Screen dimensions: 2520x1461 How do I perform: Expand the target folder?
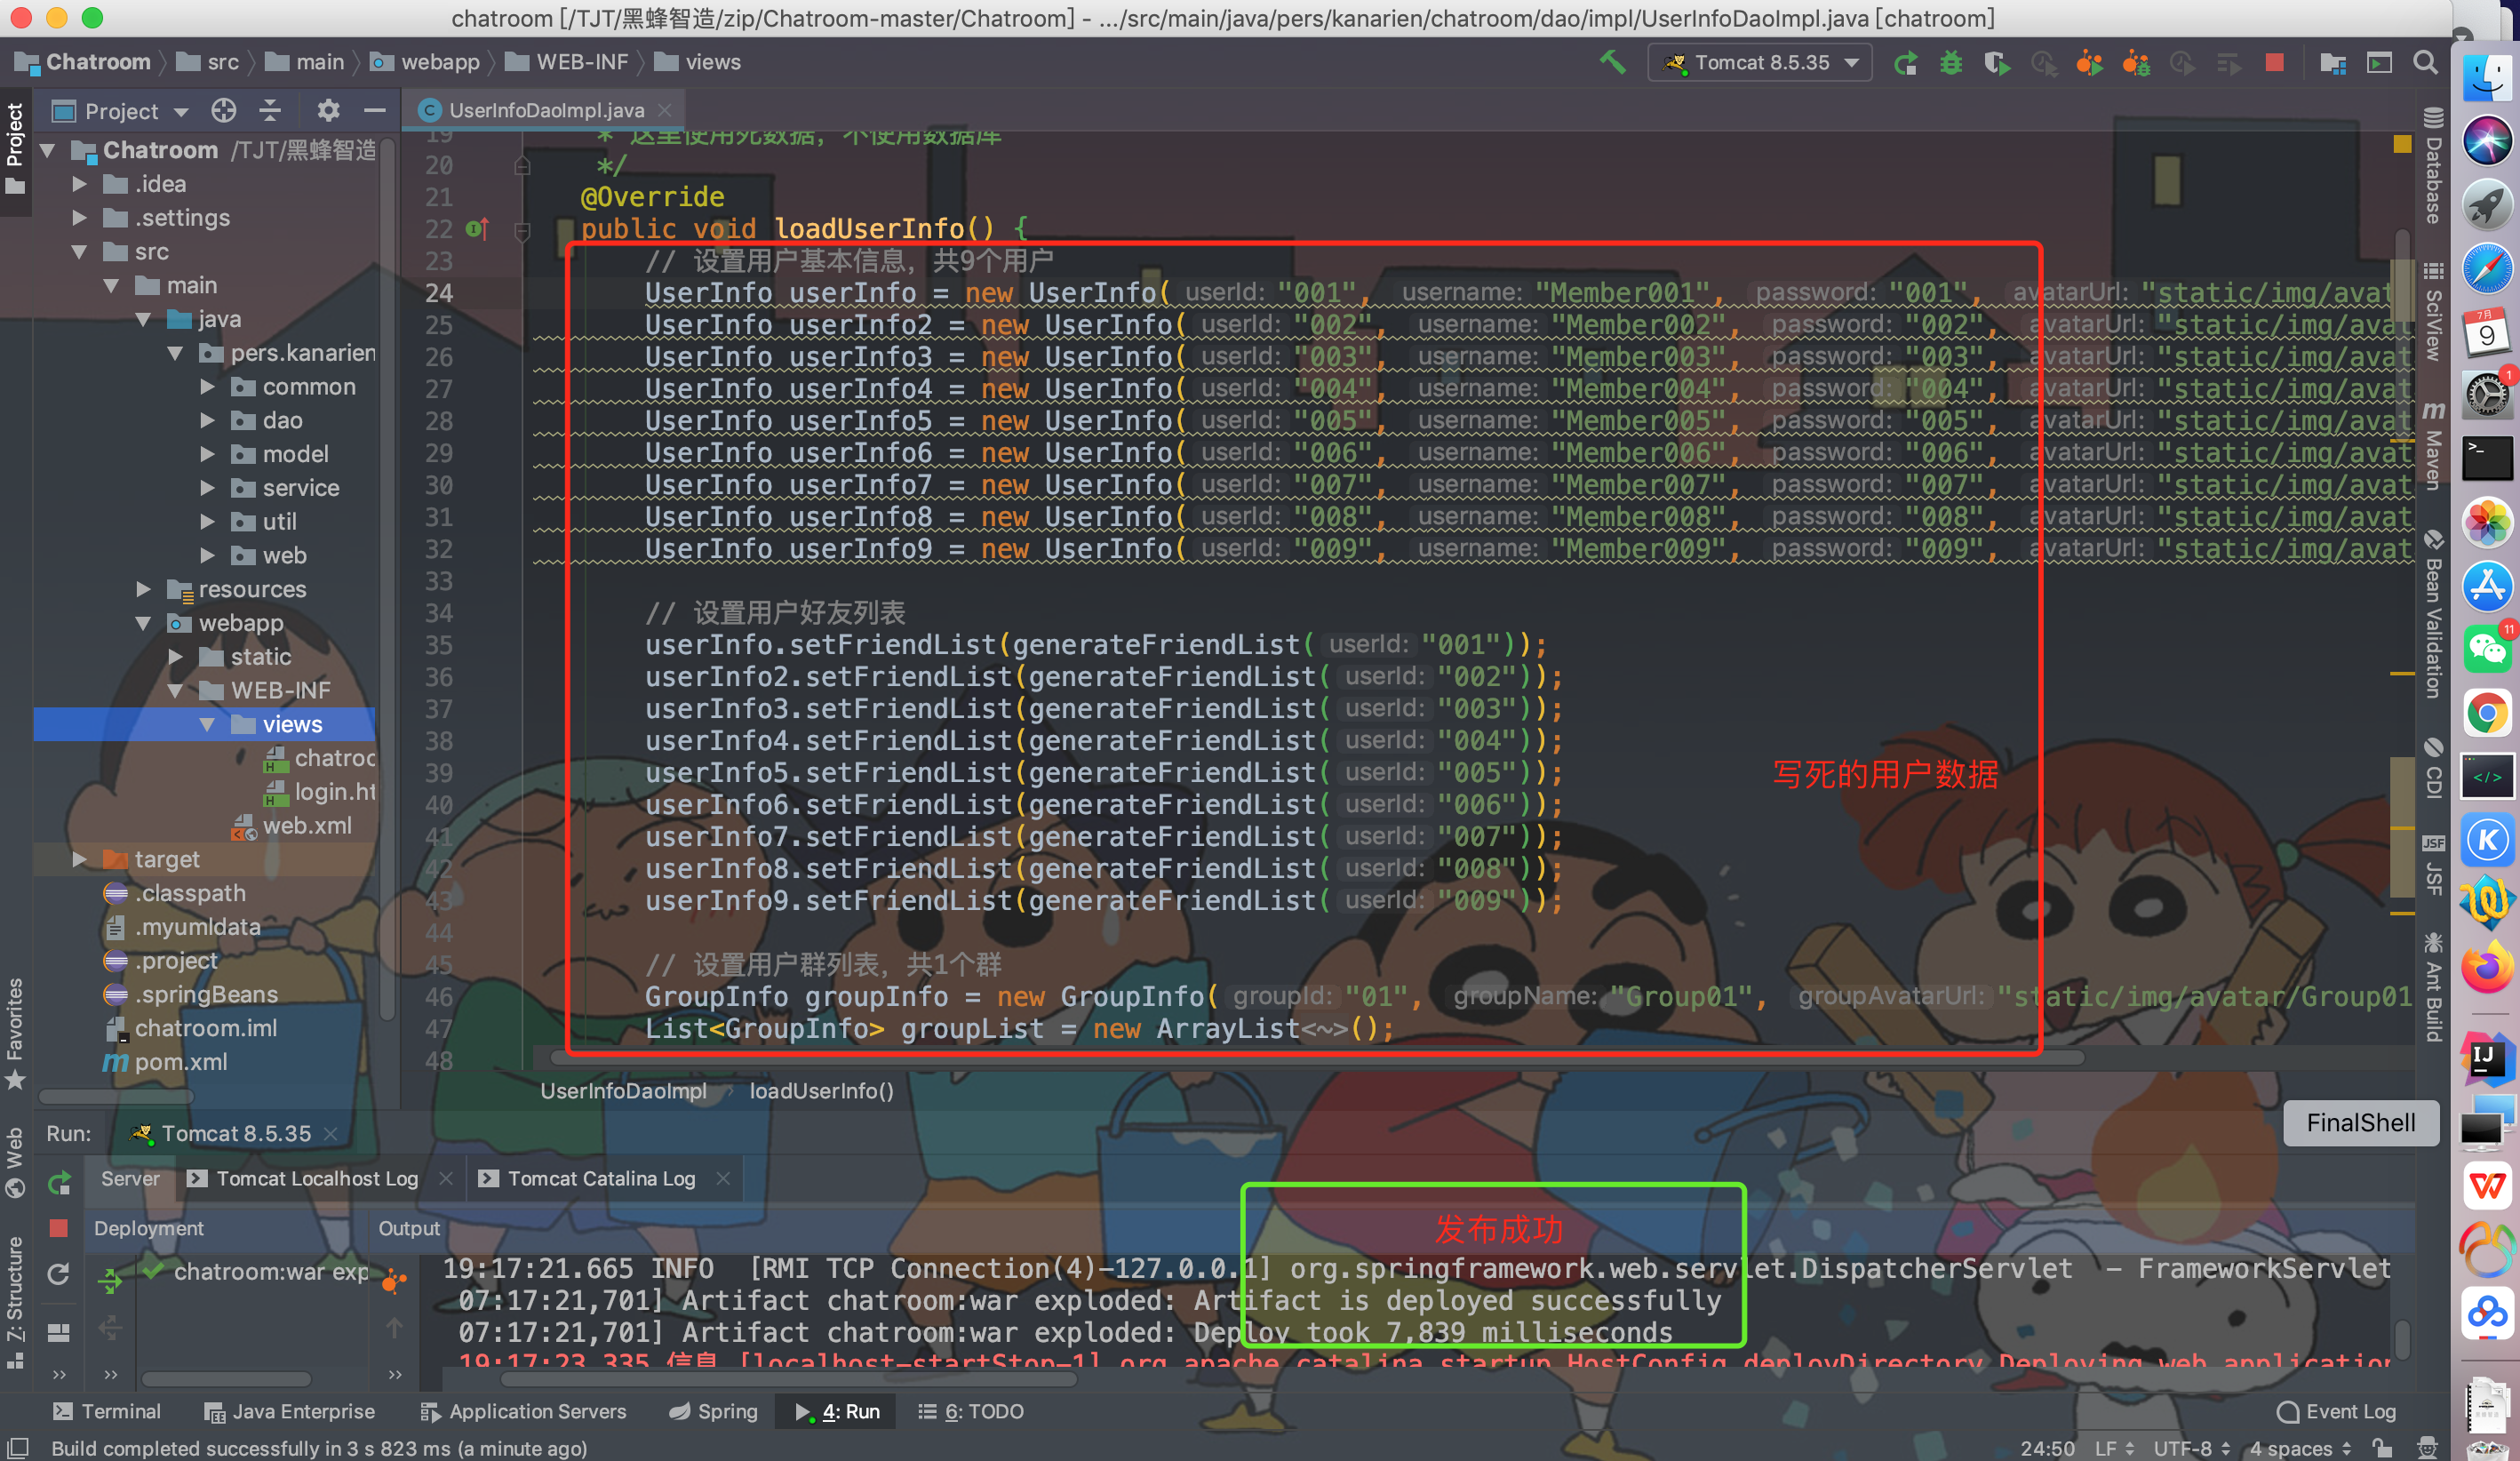80,860
